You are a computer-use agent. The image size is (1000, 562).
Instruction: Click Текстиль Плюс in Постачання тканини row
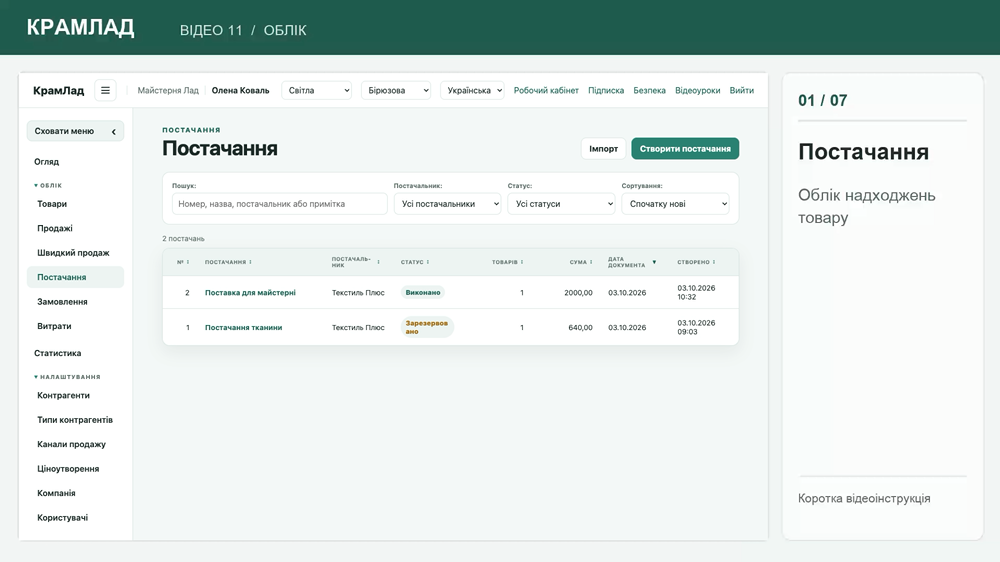pos(358,328)
